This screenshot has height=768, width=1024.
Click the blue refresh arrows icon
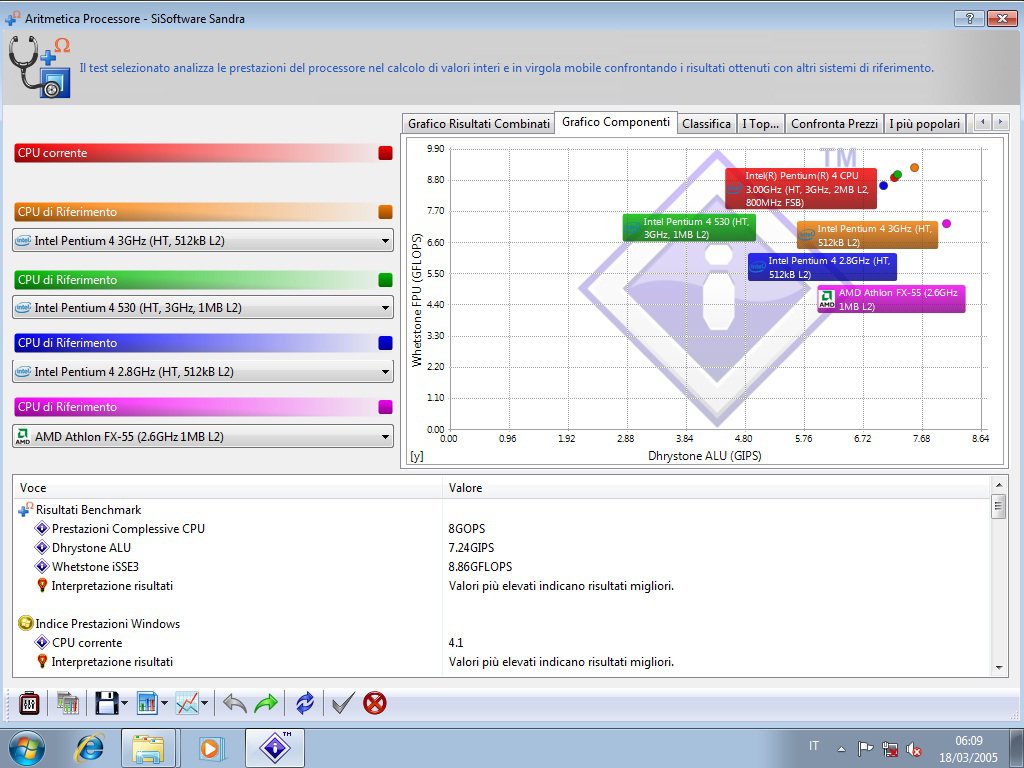point(305,703)
